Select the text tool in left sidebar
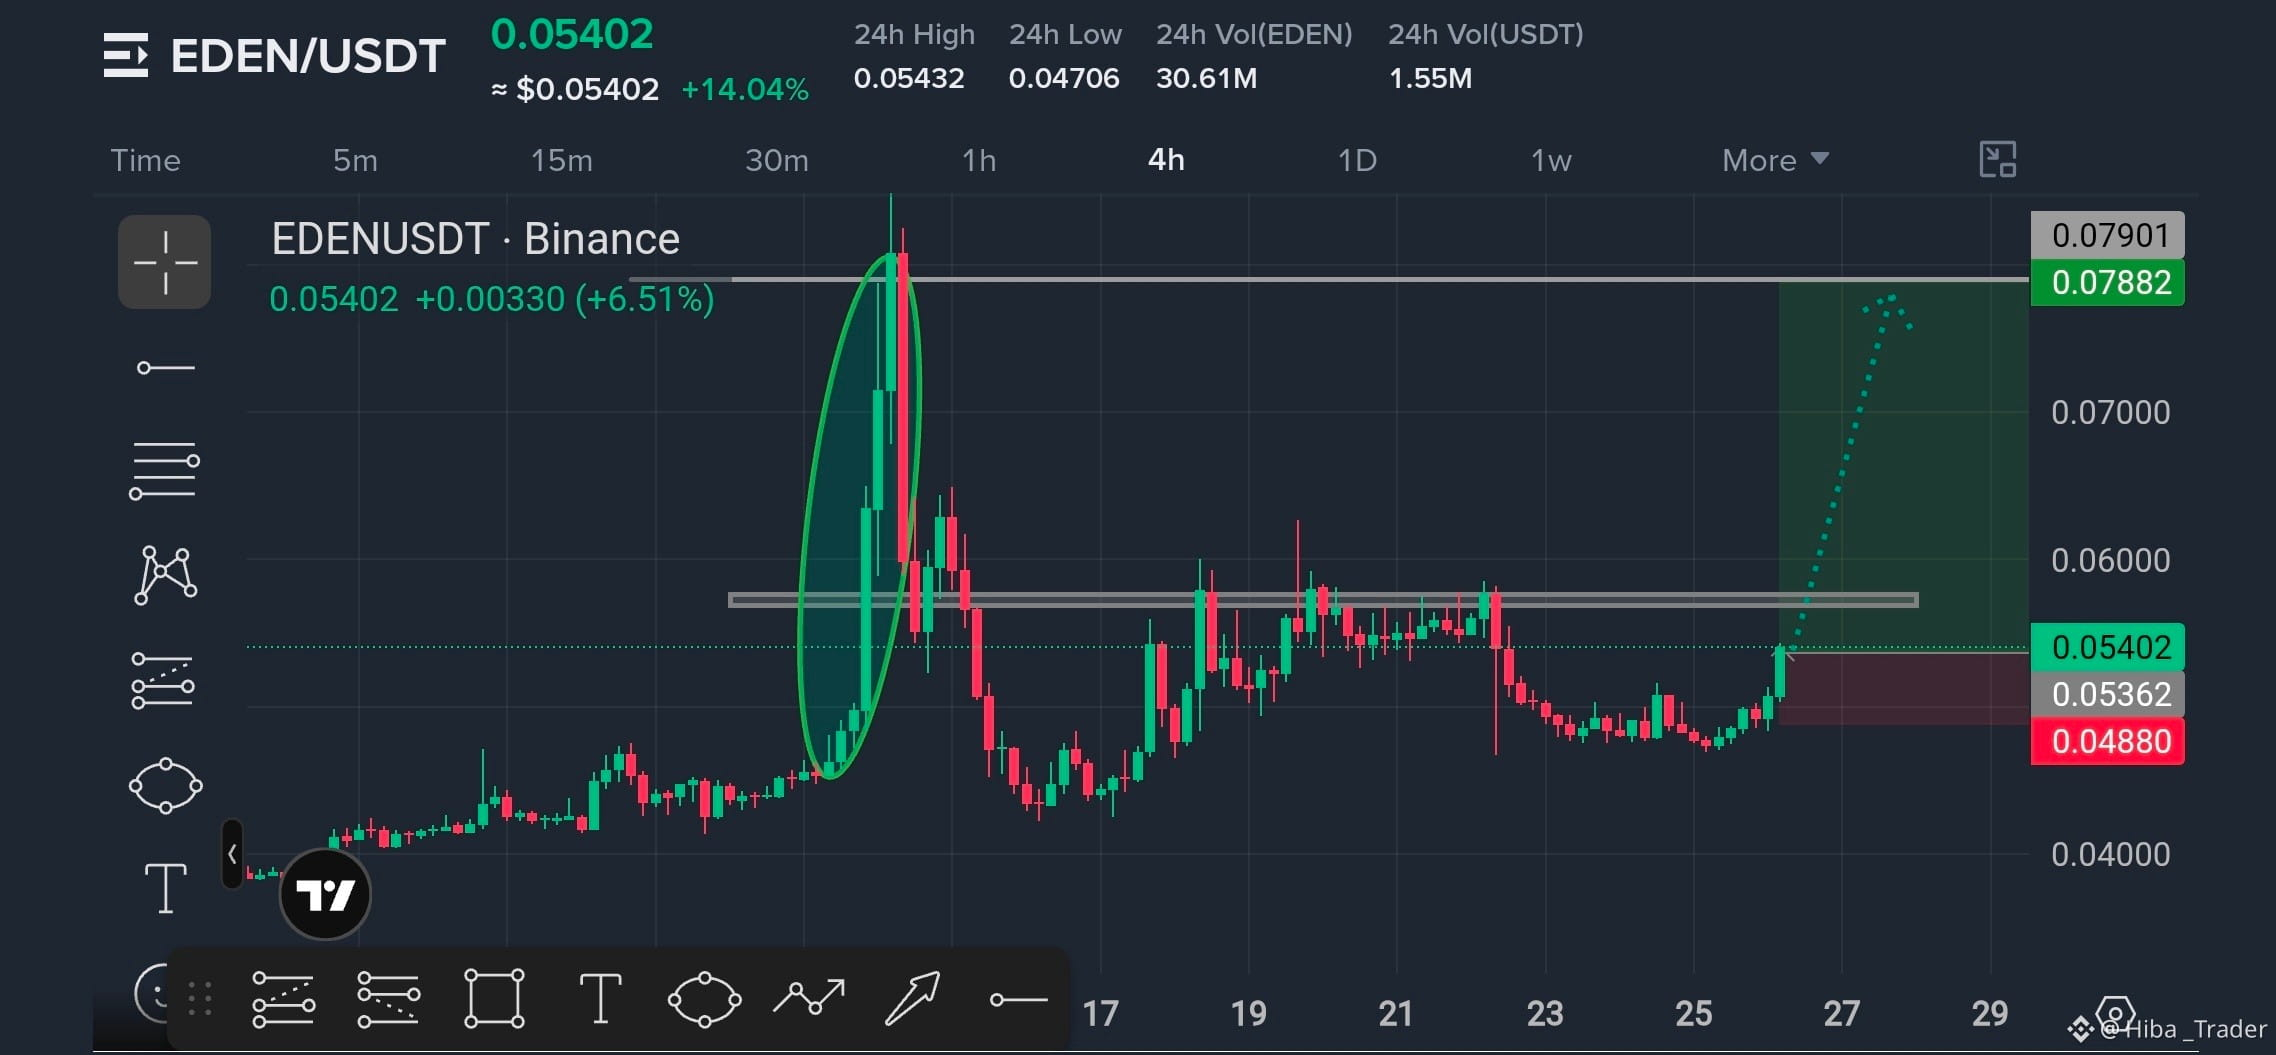 pyautogui.click(x=166, y=888)
